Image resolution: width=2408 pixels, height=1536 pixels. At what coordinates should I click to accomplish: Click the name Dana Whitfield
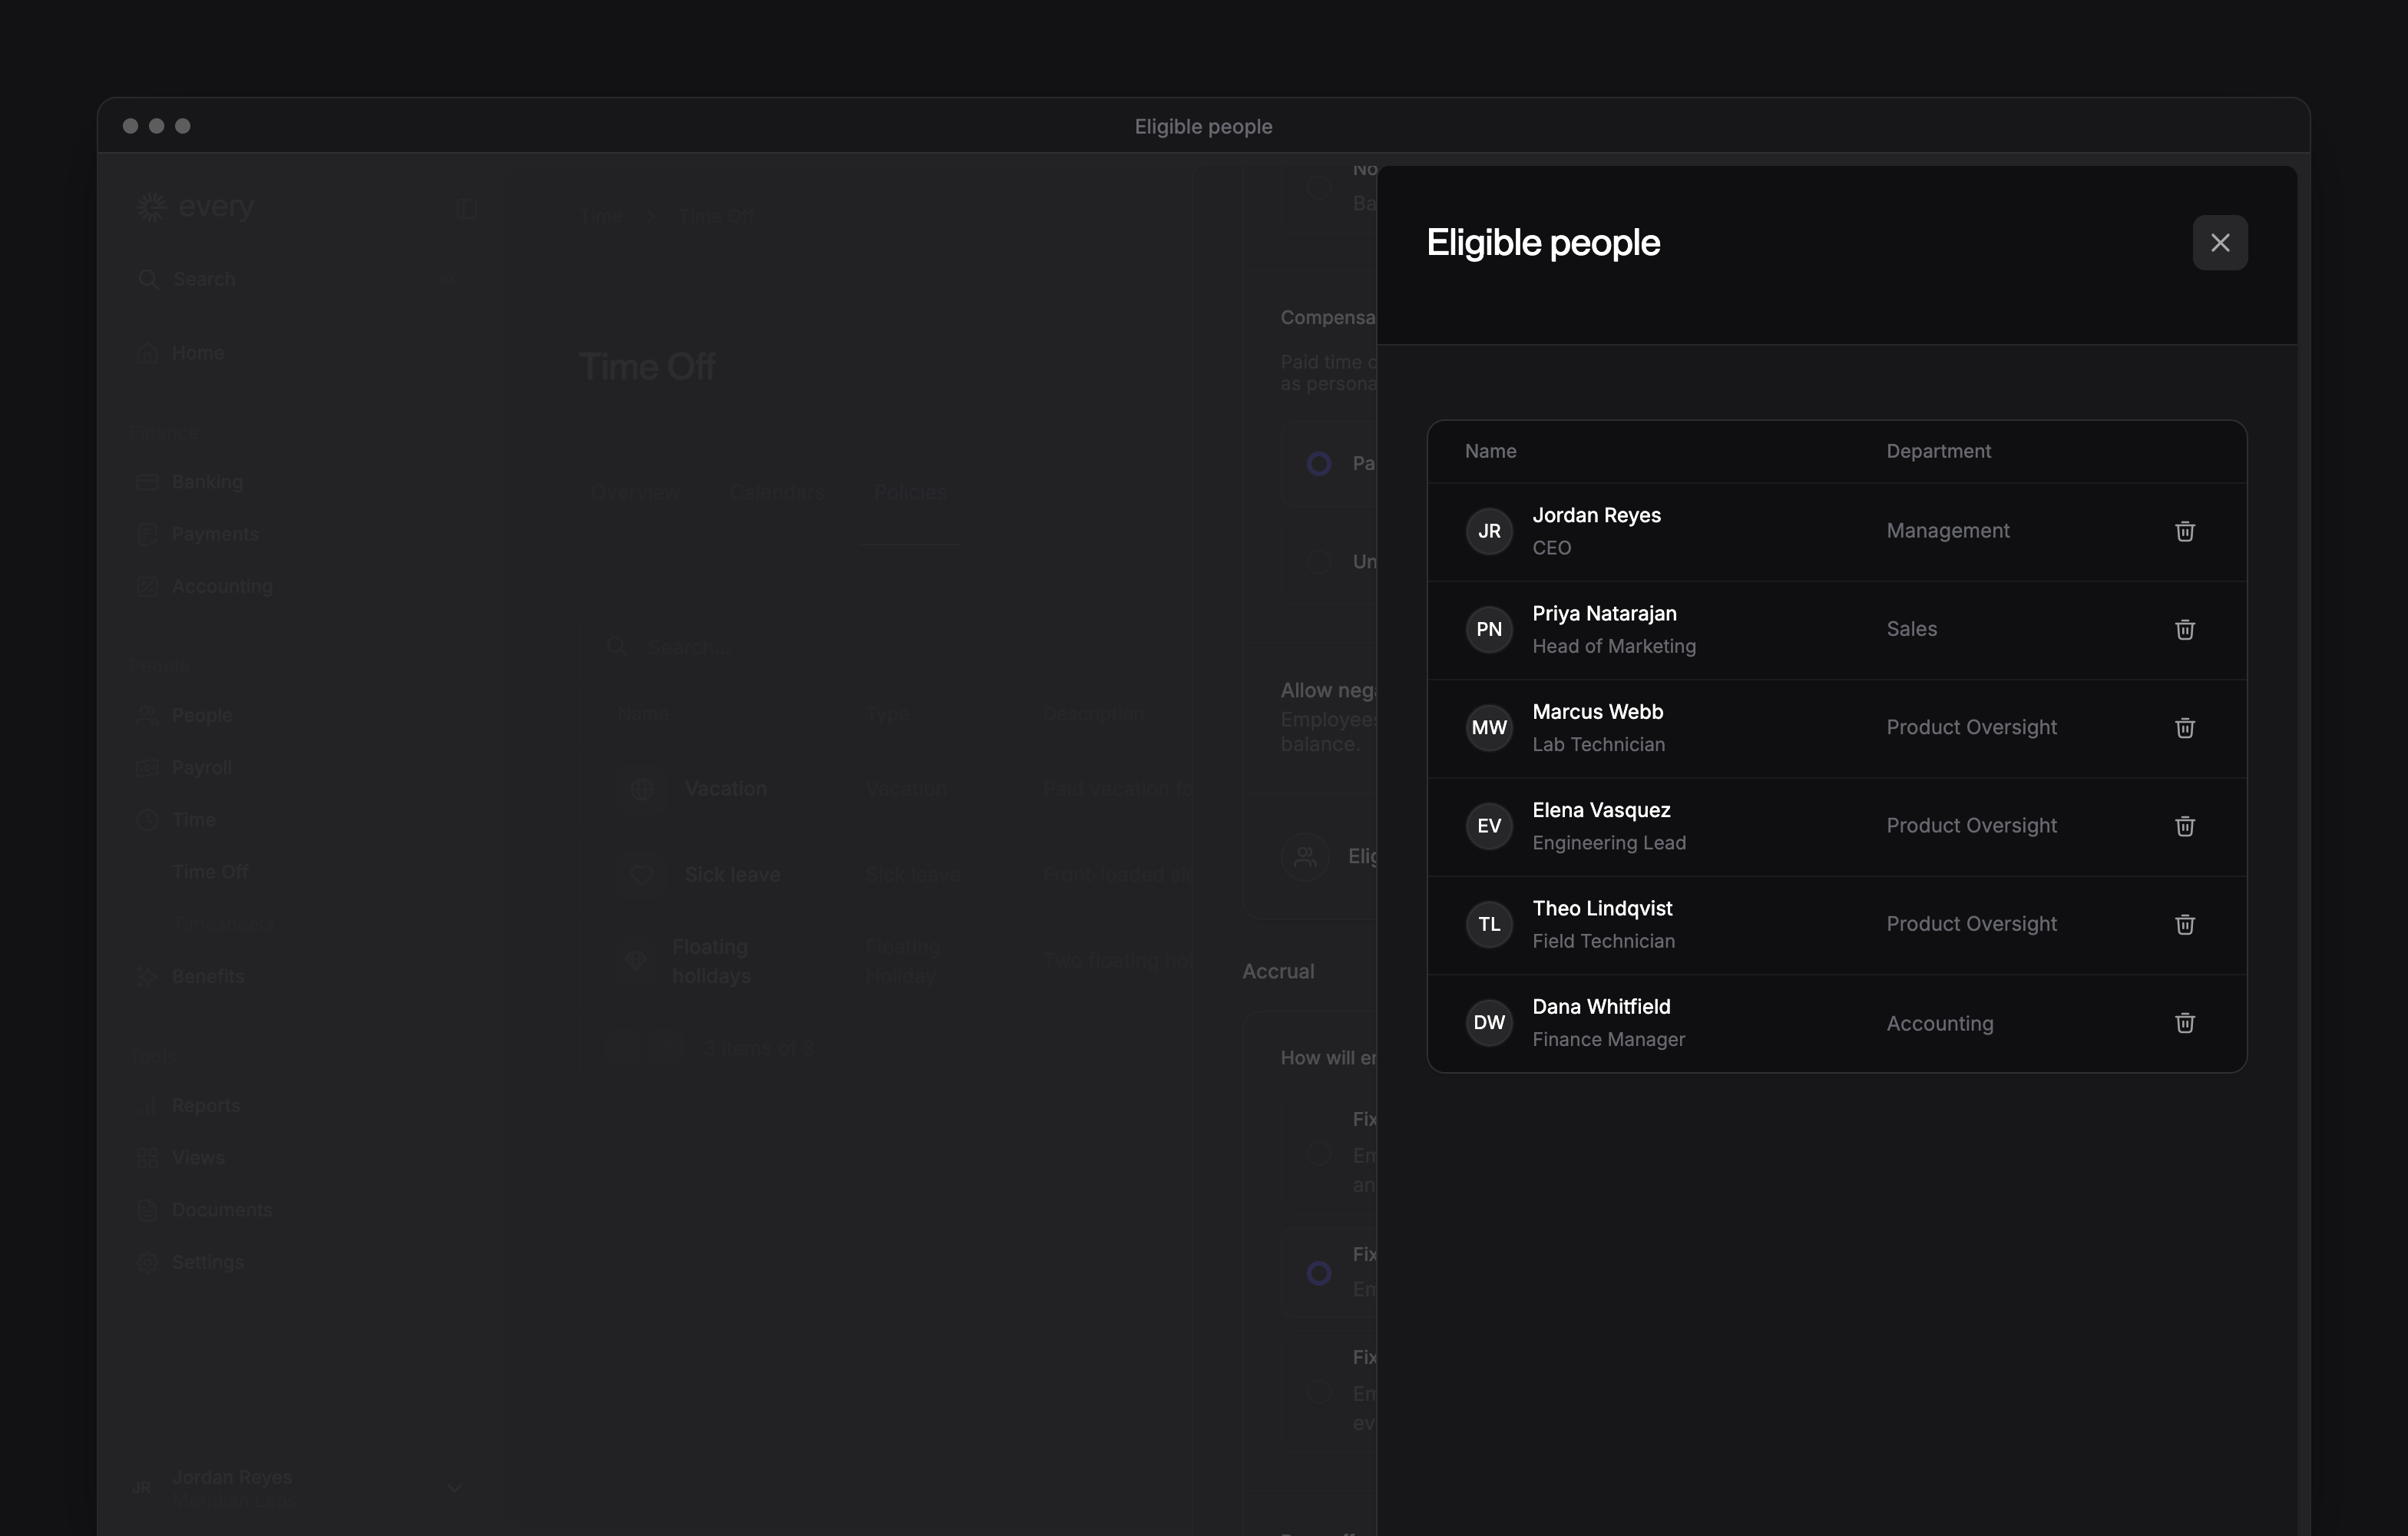[1601, 1007]
